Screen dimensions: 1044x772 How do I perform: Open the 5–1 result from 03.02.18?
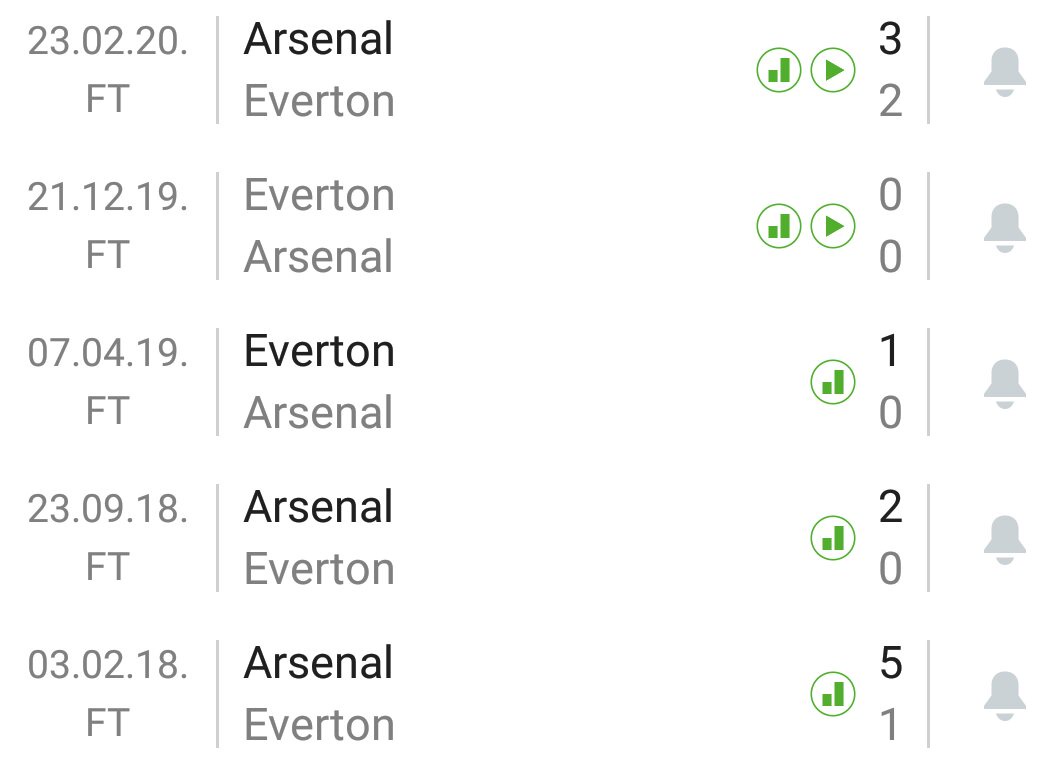(x=890, y=695)
